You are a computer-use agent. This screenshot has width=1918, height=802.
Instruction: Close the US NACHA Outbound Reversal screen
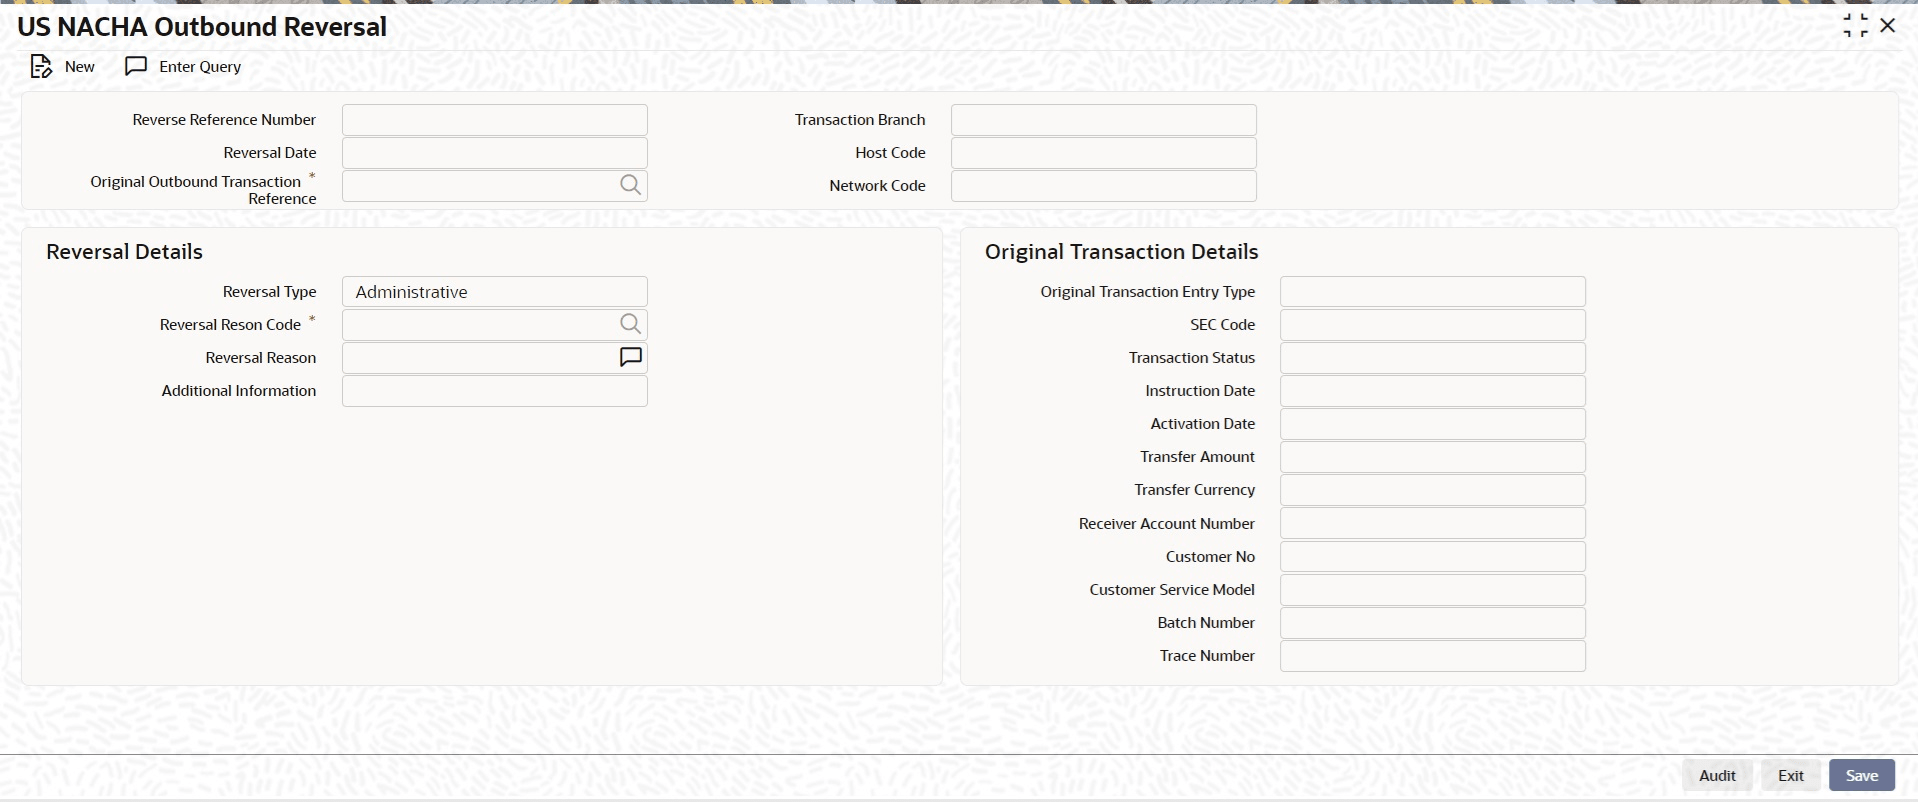click(1888, 26)
